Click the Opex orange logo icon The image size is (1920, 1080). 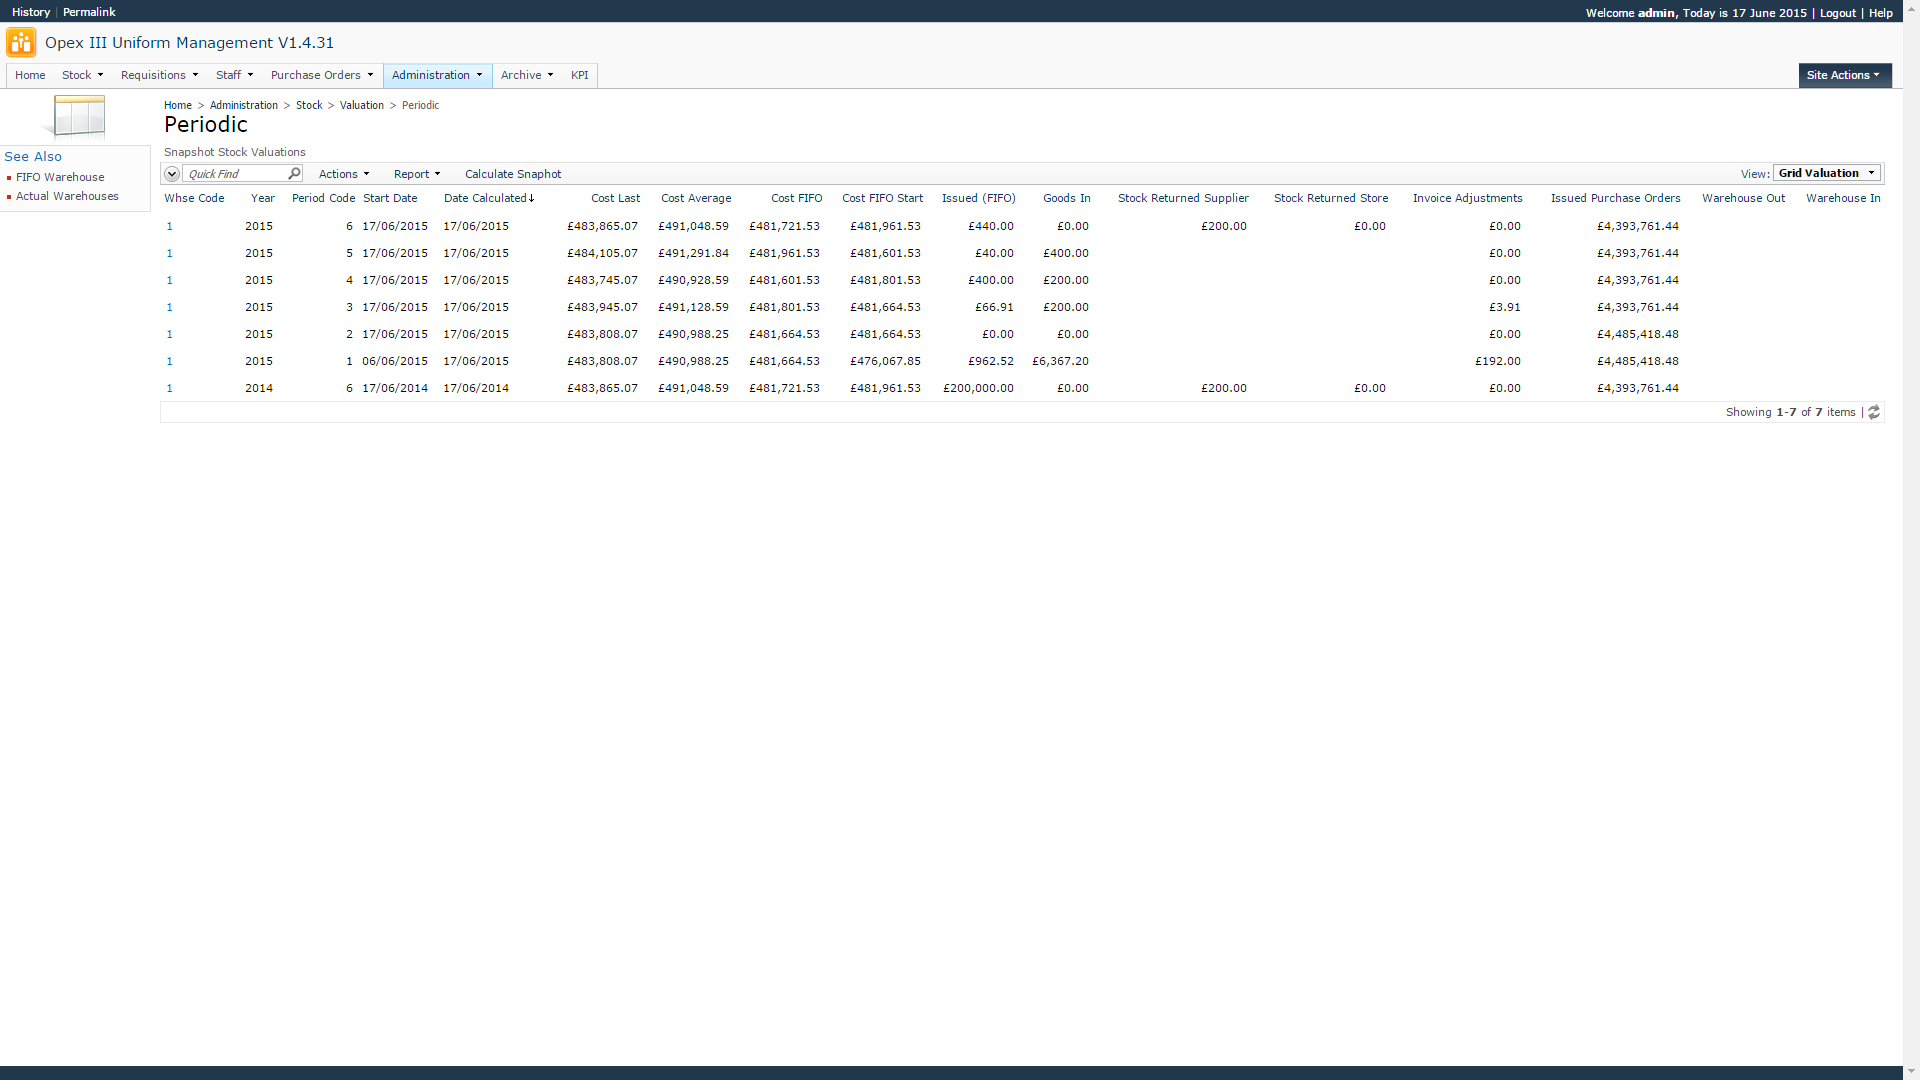21,43
